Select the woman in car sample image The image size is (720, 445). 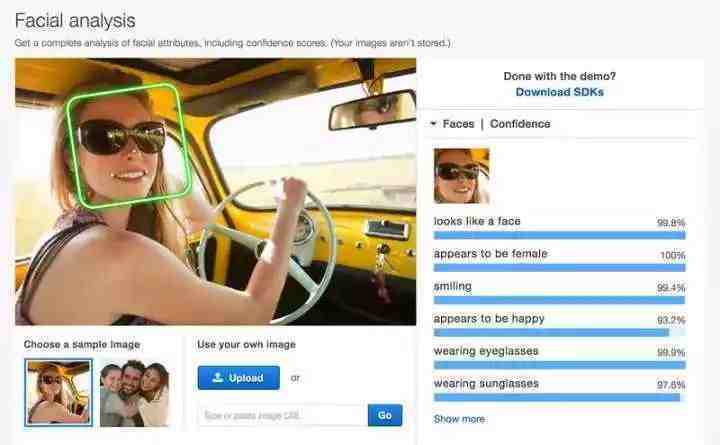click(58, 393)
